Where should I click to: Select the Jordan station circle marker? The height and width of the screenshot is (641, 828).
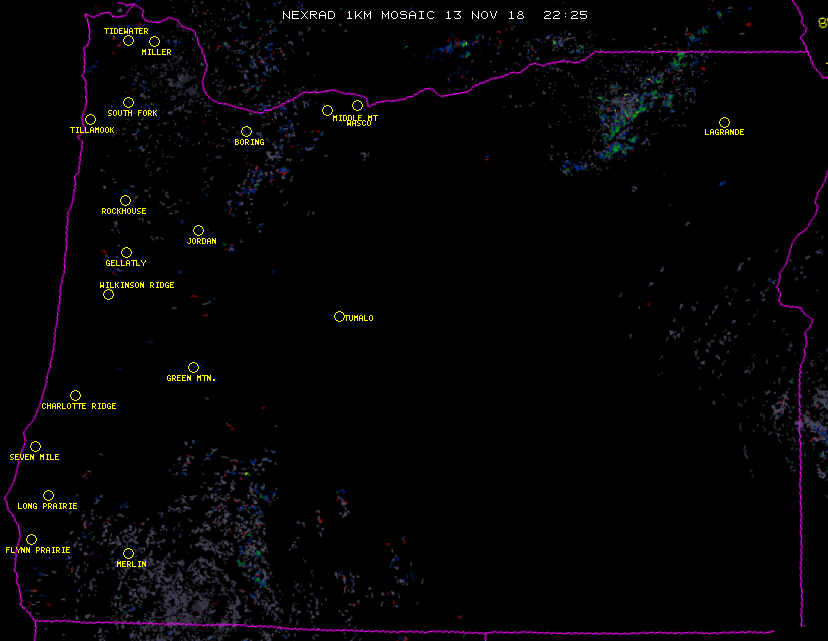click(x=198, y=230)
